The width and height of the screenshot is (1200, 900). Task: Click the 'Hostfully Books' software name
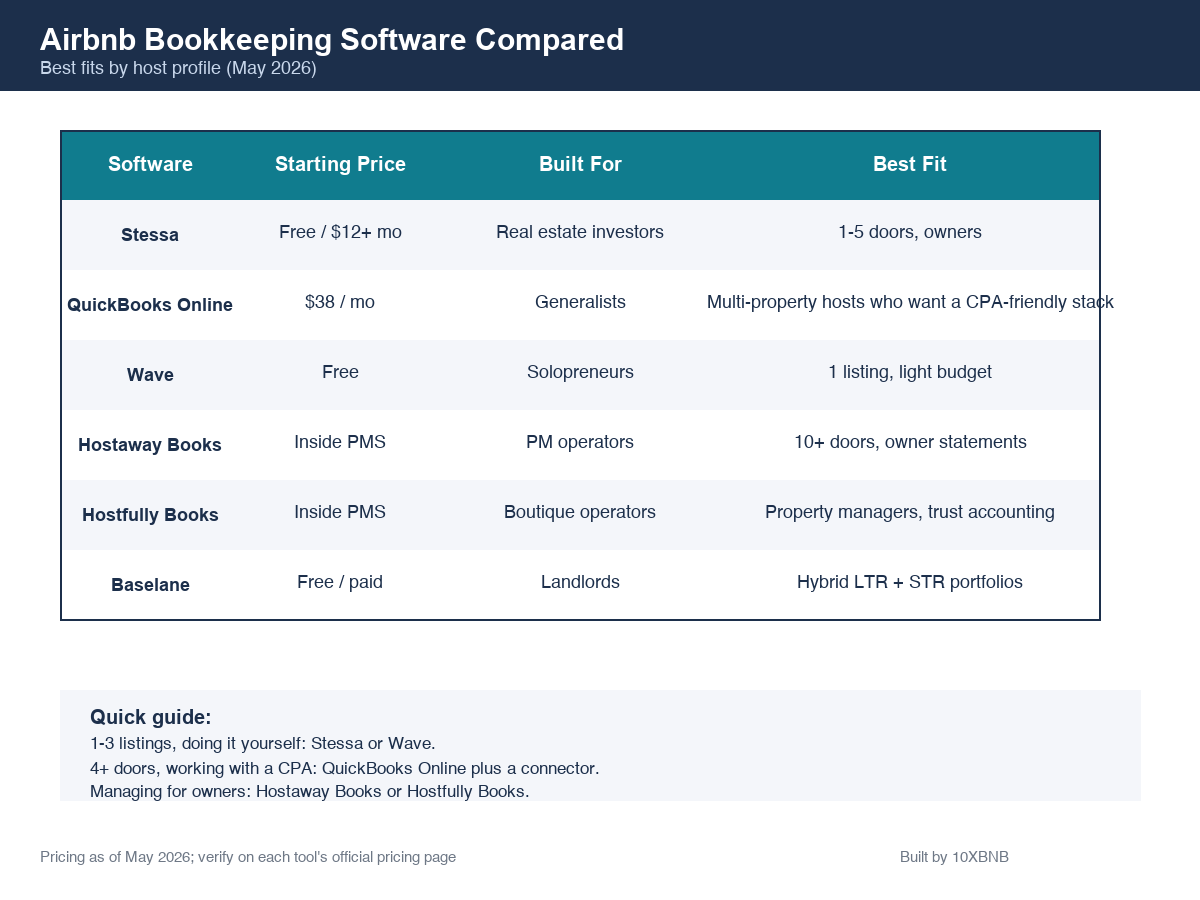(x=150, y=515)
